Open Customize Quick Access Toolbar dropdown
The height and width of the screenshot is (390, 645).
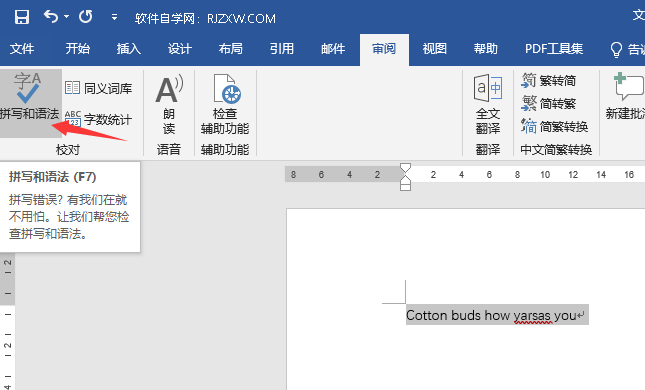tap(114, 17)
